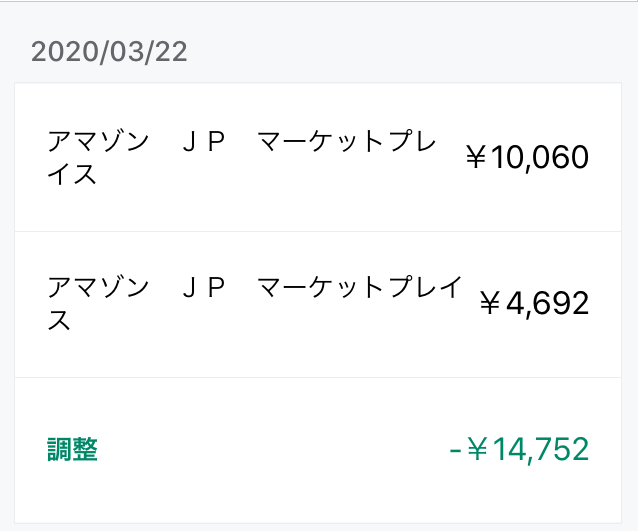
Task: Click the green -¥14,752 adjustment amount
Action: 519,450
